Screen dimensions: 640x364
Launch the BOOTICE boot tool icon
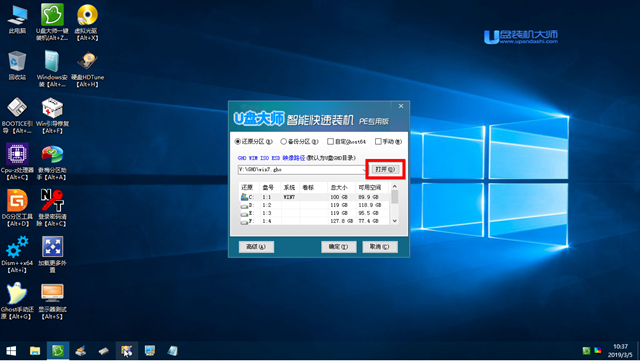point(17,115)
